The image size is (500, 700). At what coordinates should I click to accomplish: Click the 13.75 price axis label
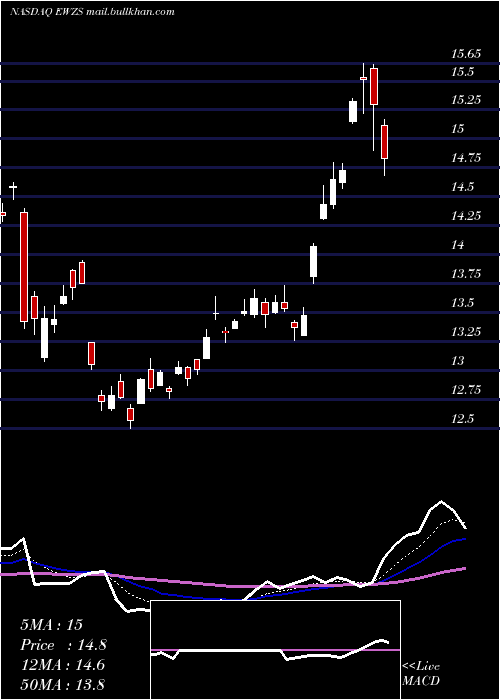466,274
